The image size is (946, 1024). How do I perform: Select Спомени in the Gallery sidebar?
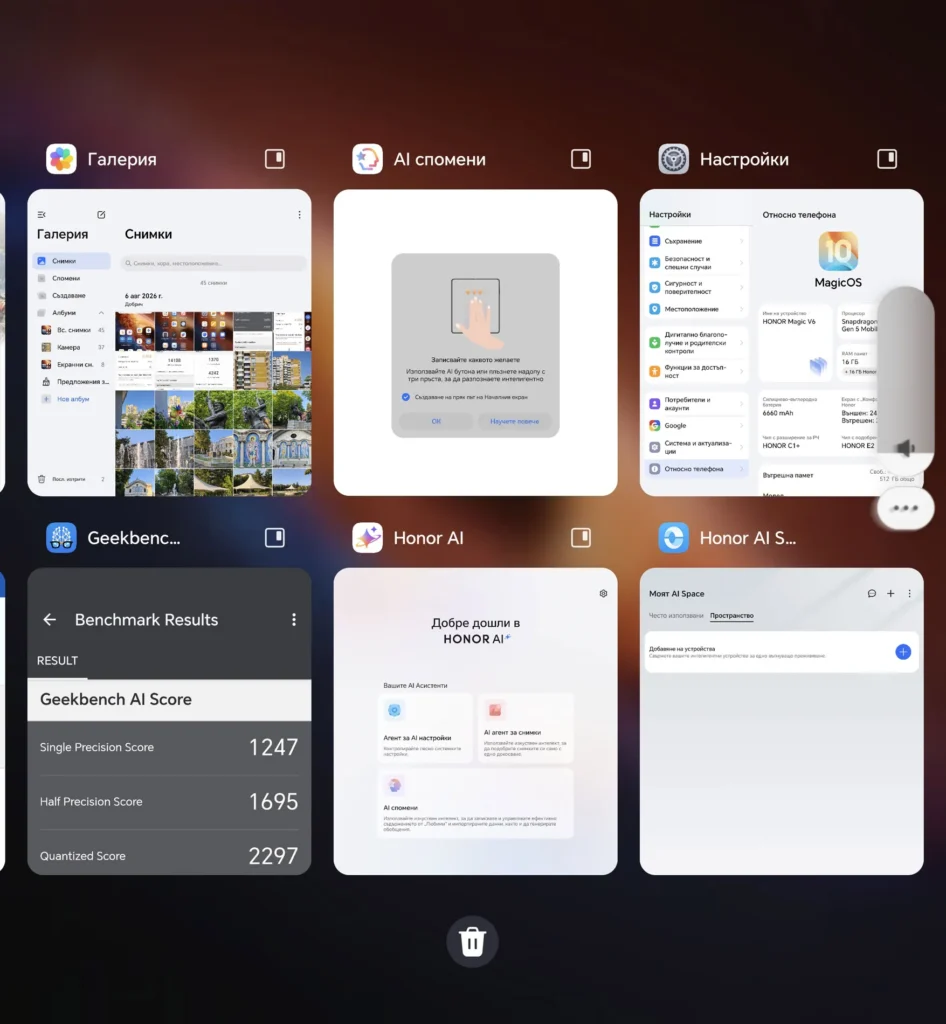tap(72, 278)
